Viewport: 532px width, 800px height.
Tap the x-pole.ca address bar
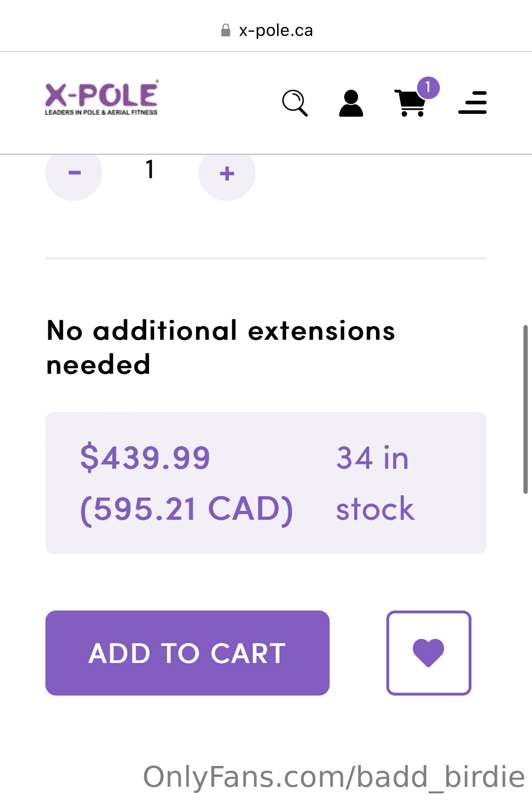tap(266, 31)
